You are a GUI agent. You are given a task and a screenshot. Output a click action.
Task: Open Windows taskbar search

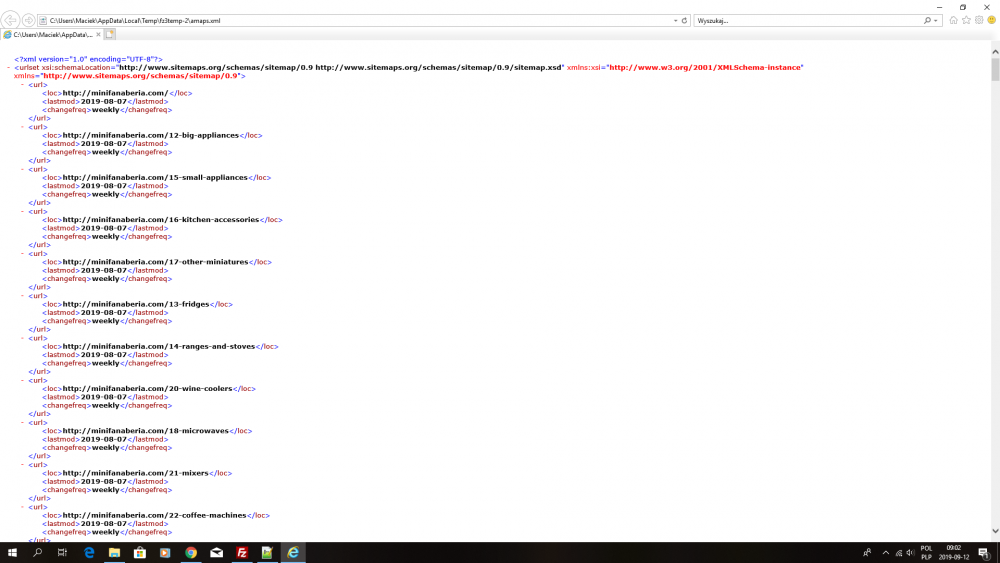click(x=37, y=553)
